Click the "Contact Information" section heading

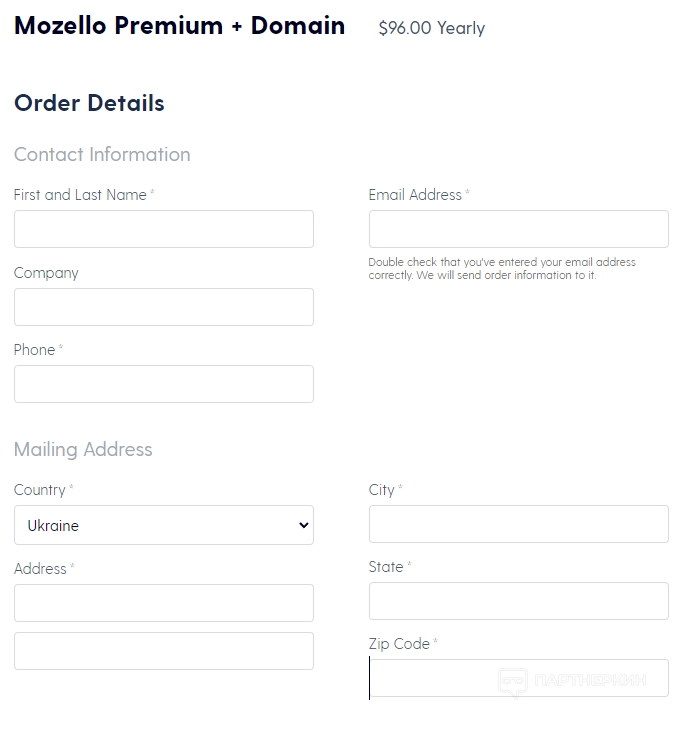pyautogui.click(x=102, y=154)
